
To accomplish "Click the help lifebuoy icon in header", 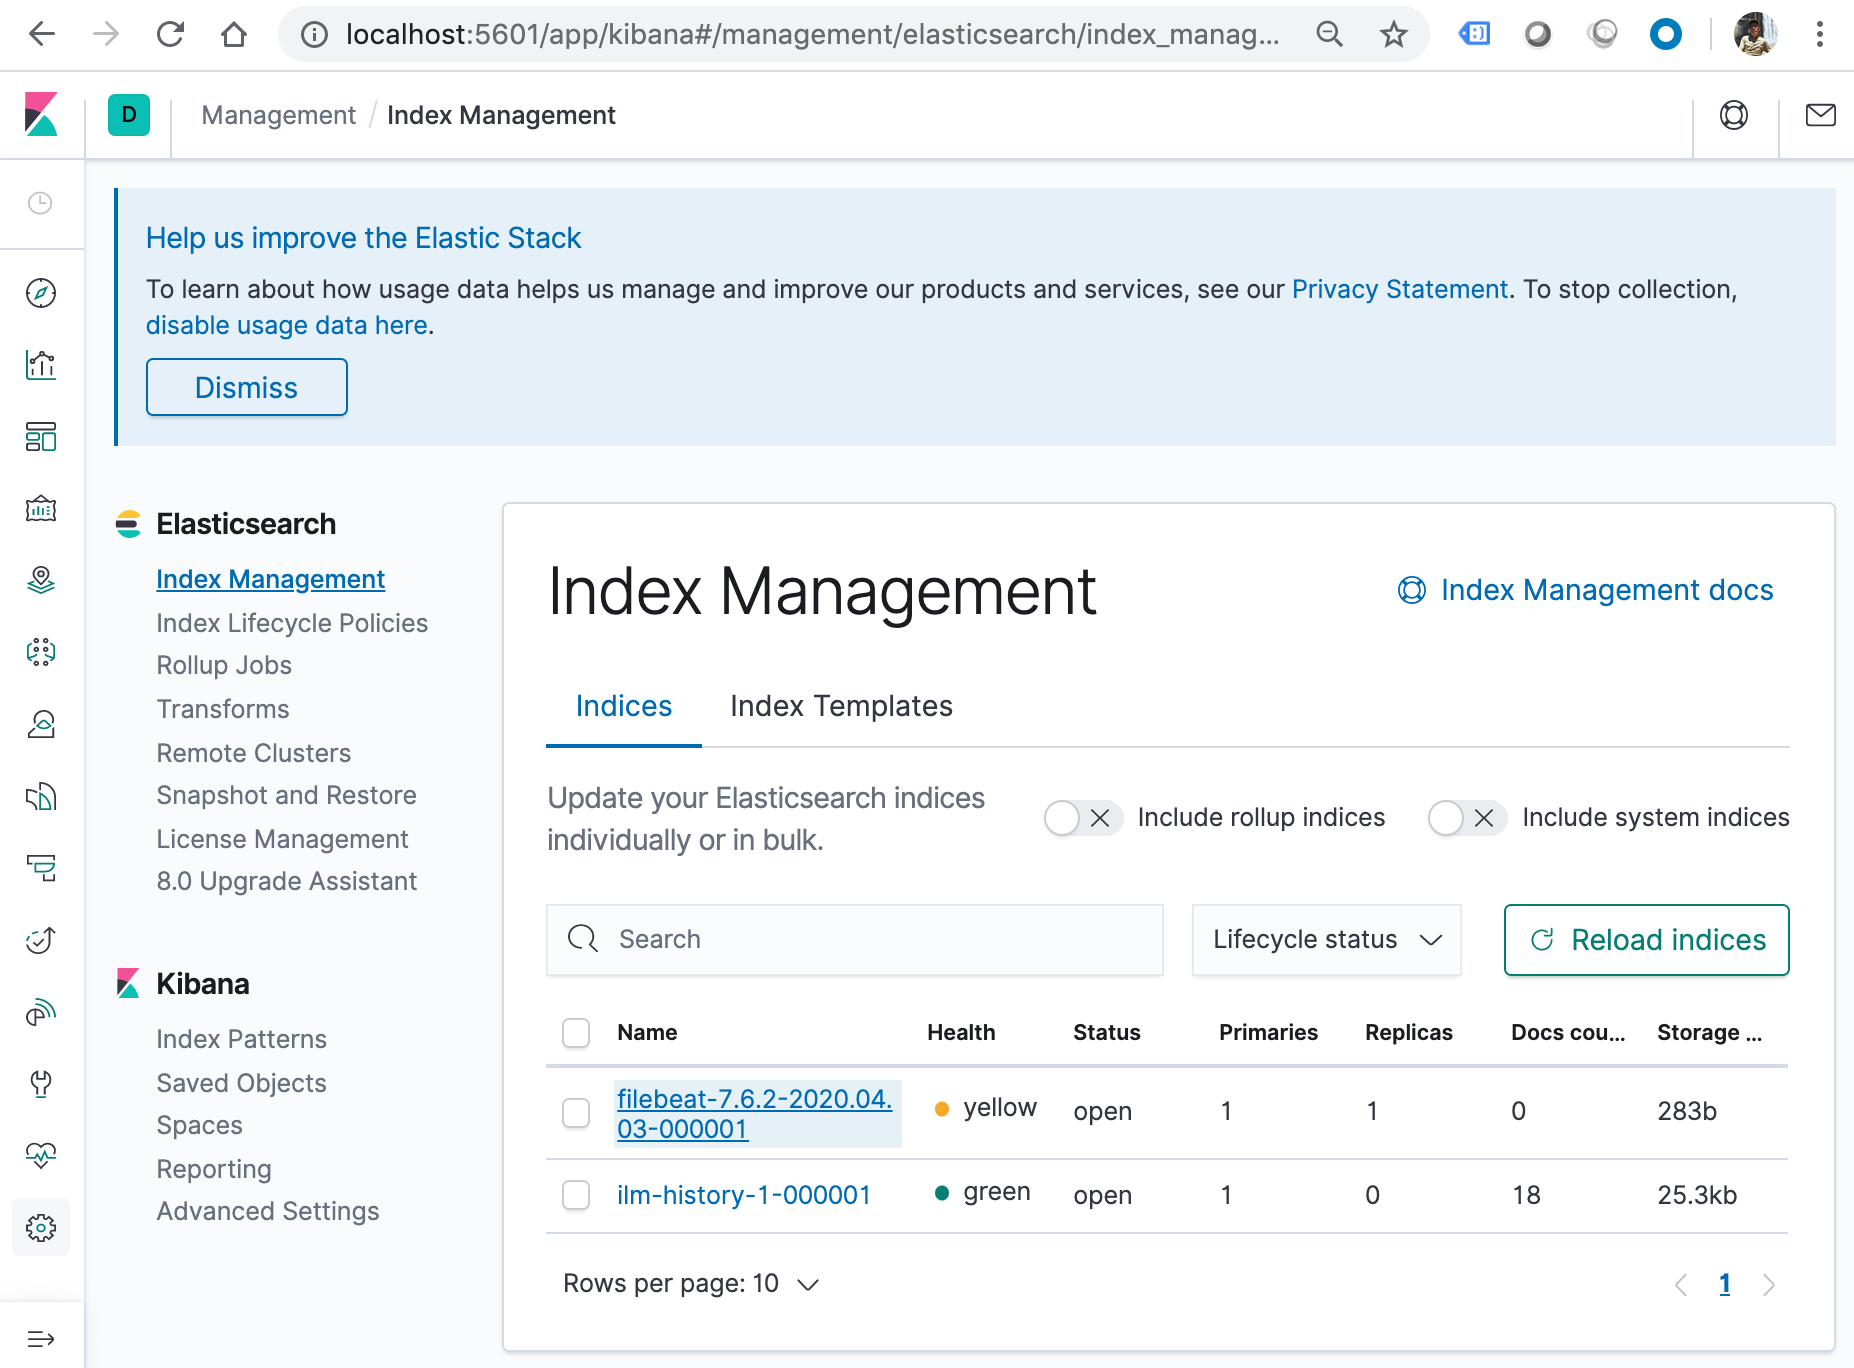I will tap(1734, 115).
